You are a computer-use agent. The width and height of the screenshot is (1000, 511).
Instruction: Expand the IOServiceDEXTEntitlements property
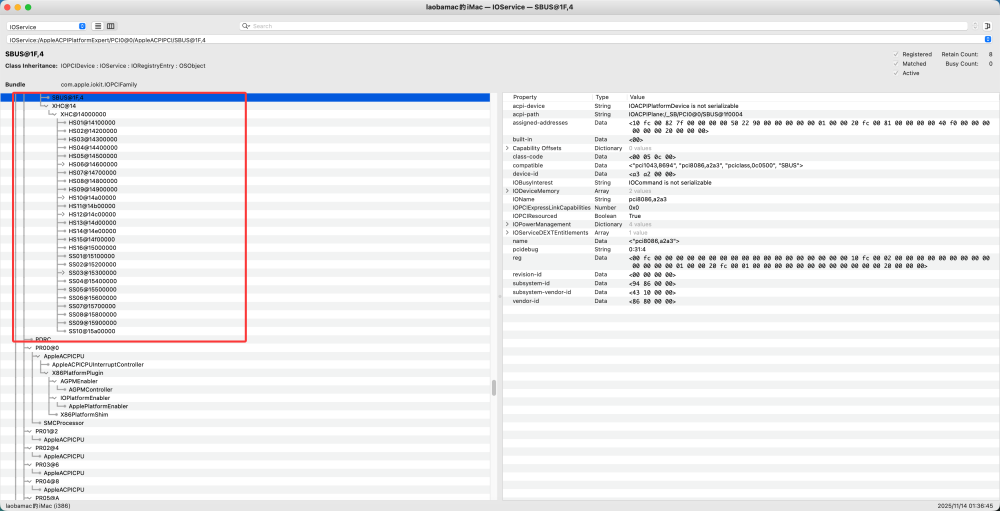tap(508, 233)
